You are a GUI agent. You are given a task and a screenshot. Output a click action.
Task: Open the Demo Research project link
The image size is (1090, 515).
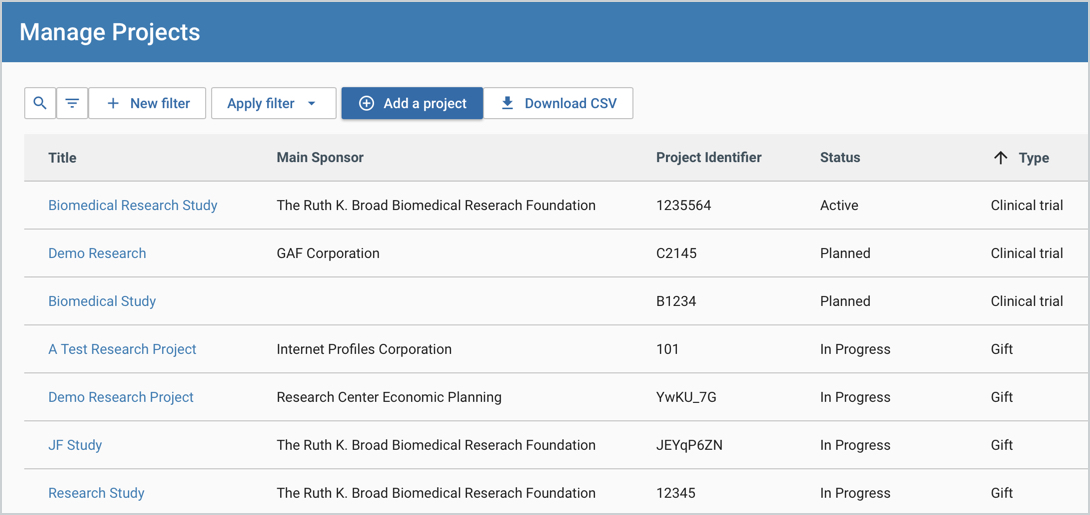click(97, 253)
